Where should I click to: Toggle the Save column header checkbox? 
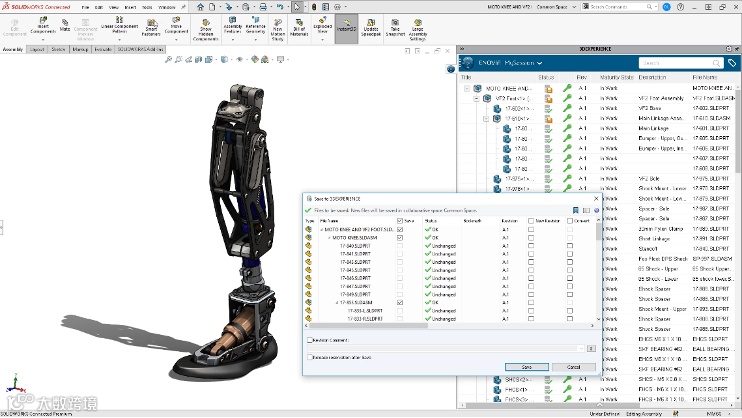(400, 221)
